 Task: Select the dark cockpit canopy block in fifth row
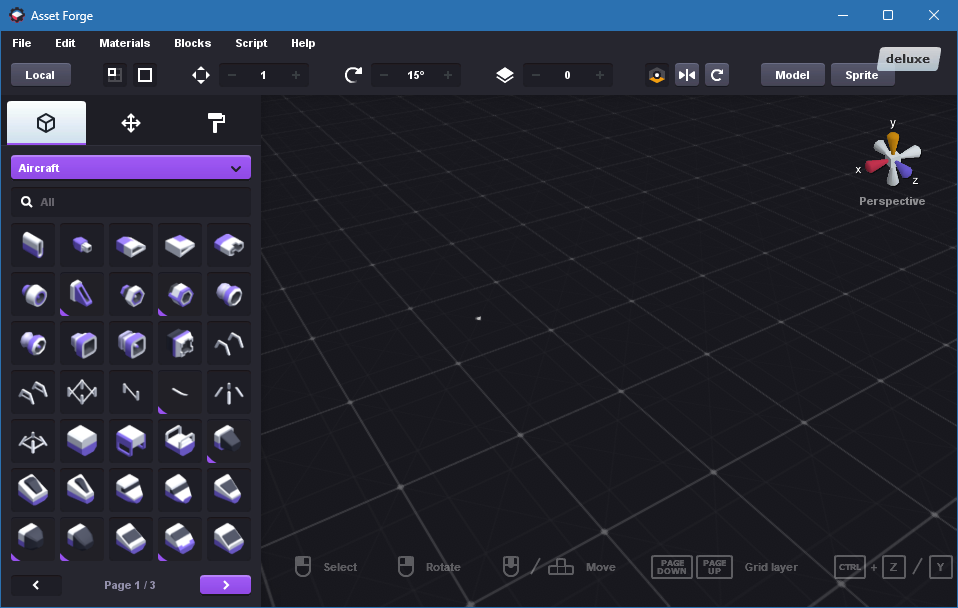click(229, 441)
